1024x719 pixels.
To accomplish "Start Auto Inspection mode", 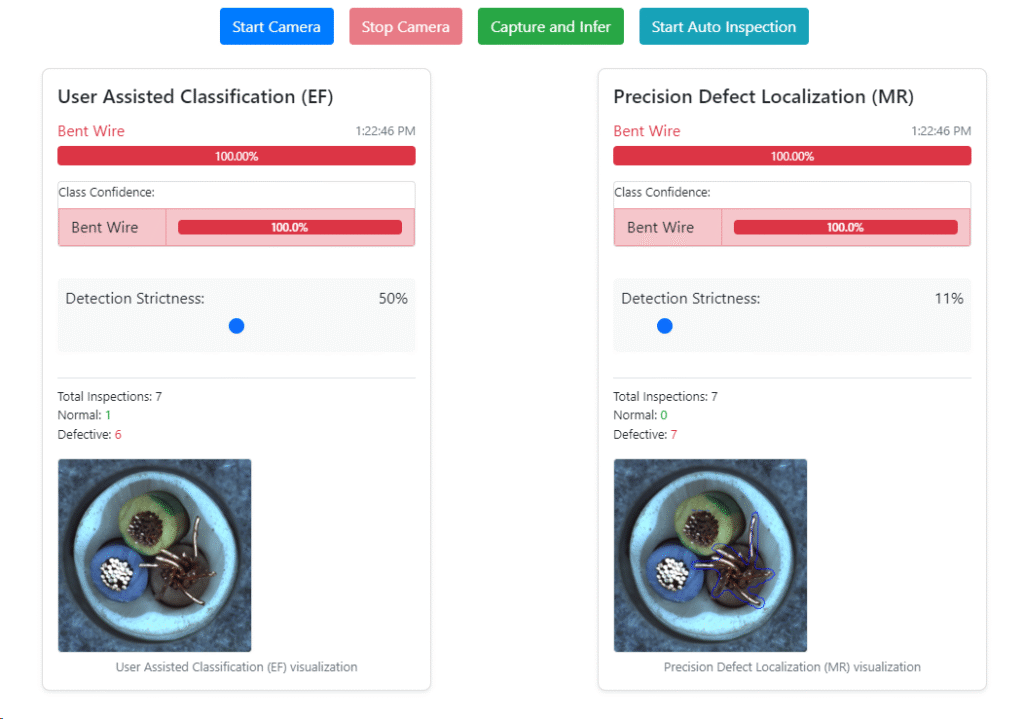I will [723, 27].
